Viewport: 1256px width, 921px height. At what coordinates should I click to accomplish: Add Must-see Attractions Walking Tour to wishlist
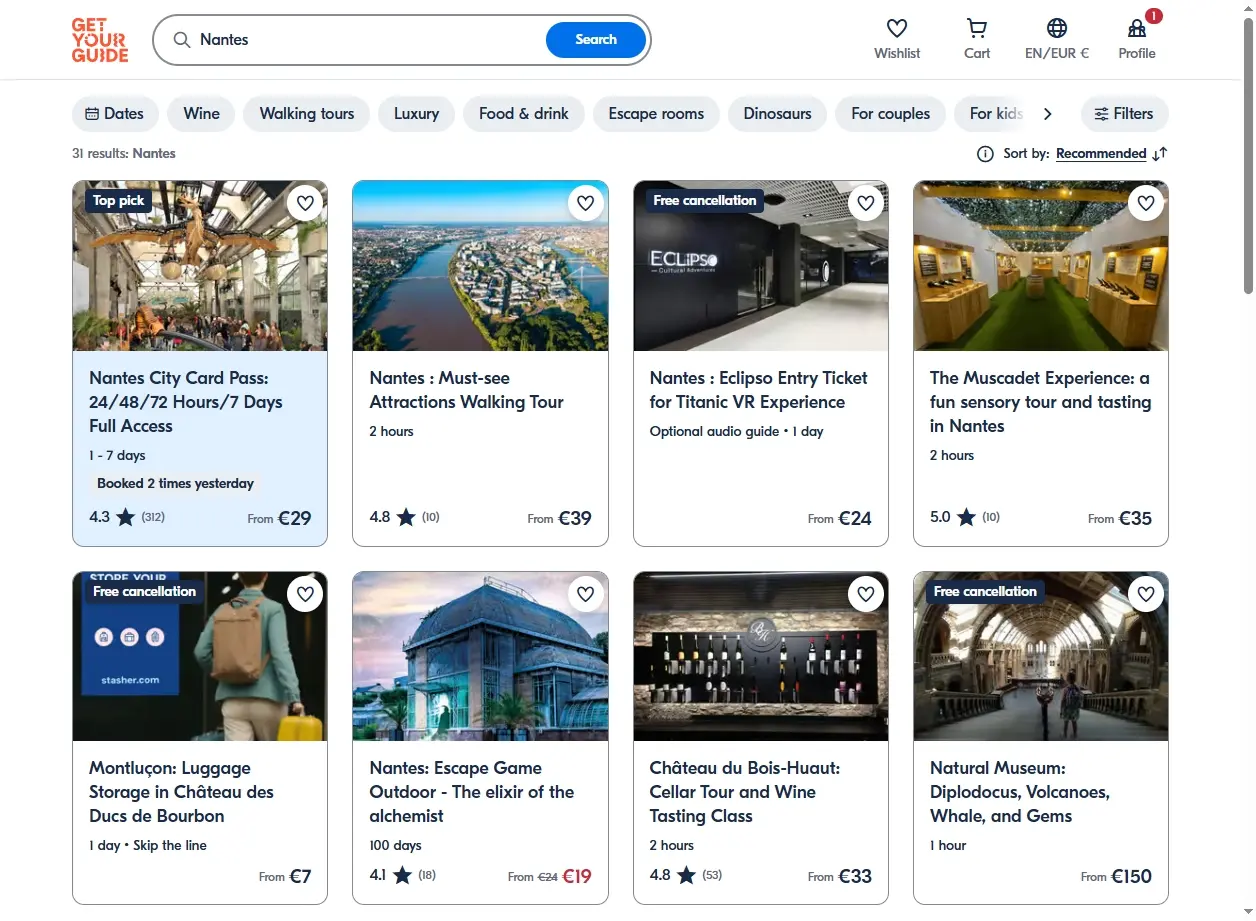coord(586,203)
